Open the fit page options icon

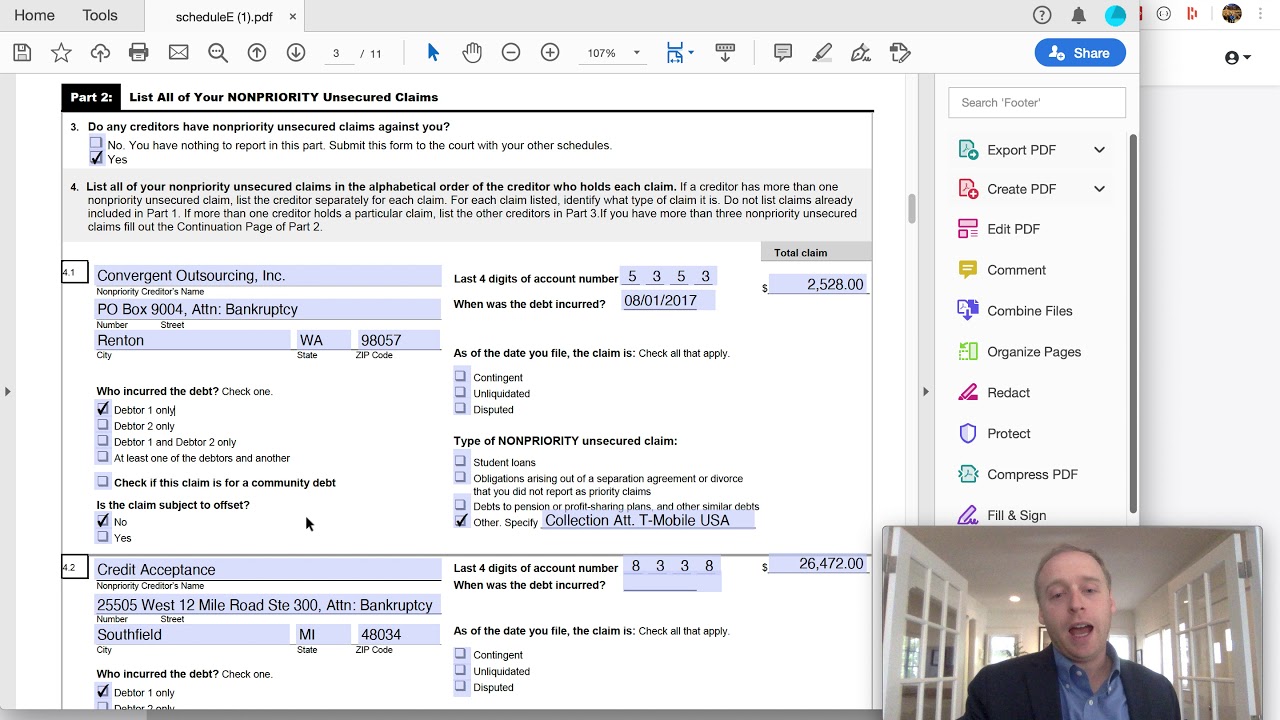[680, 53]
